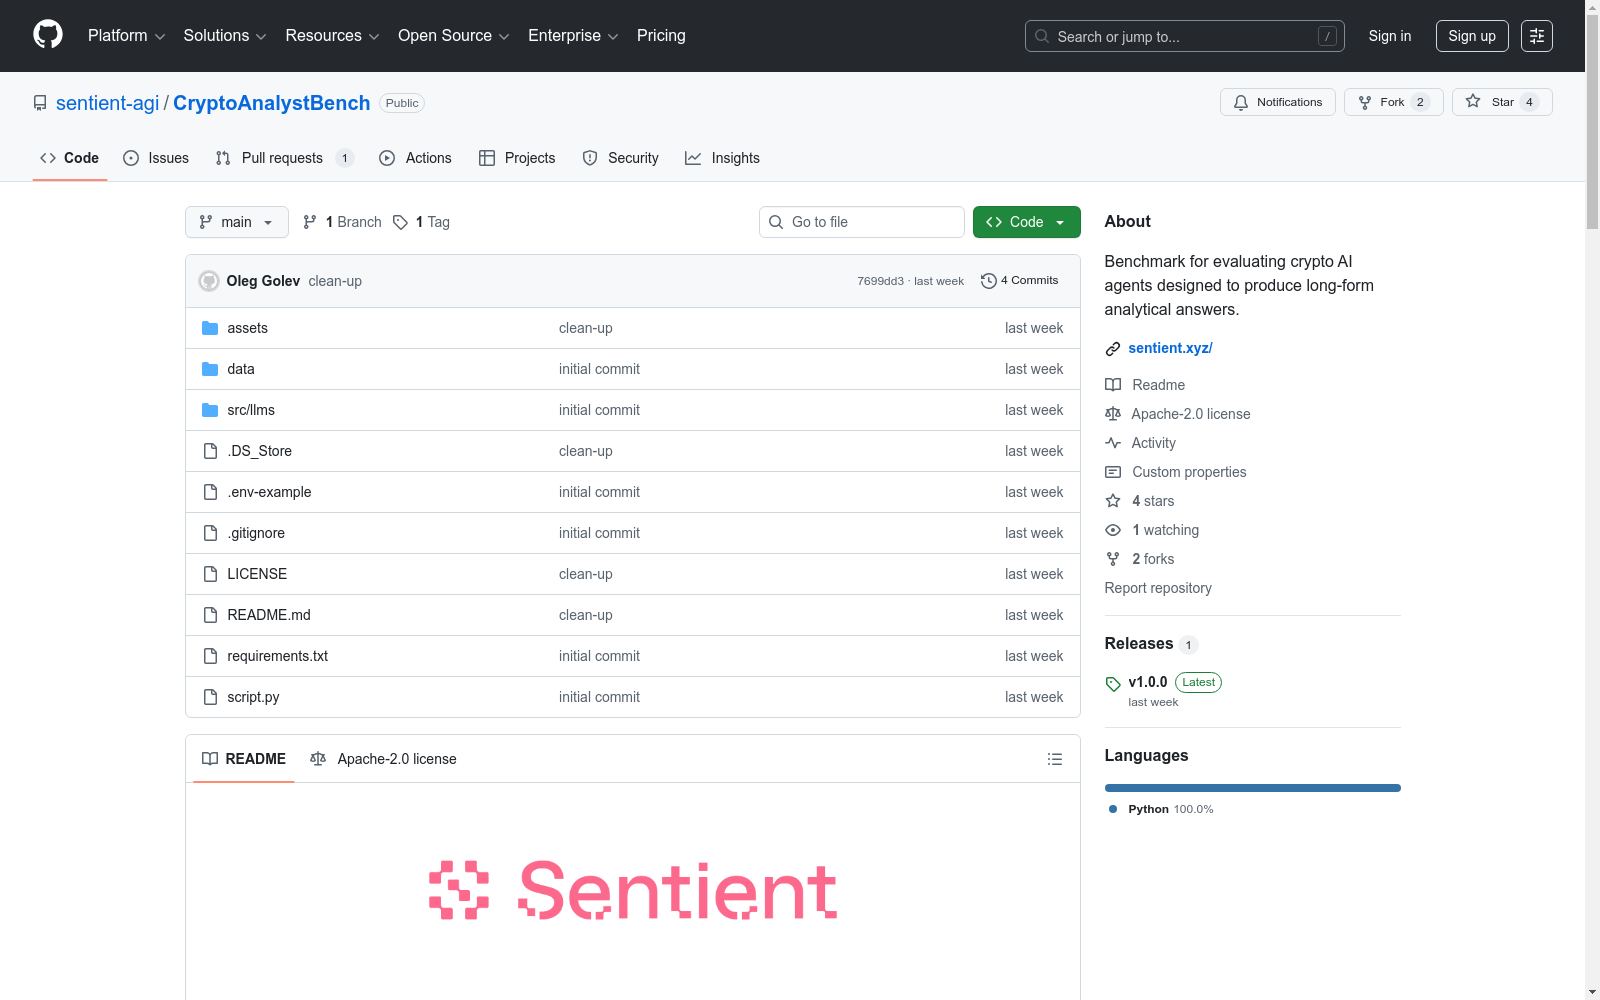Click the Go to file input
Image resolution: width=1600 pixels, height=1000 pixels.
(862, 222)
